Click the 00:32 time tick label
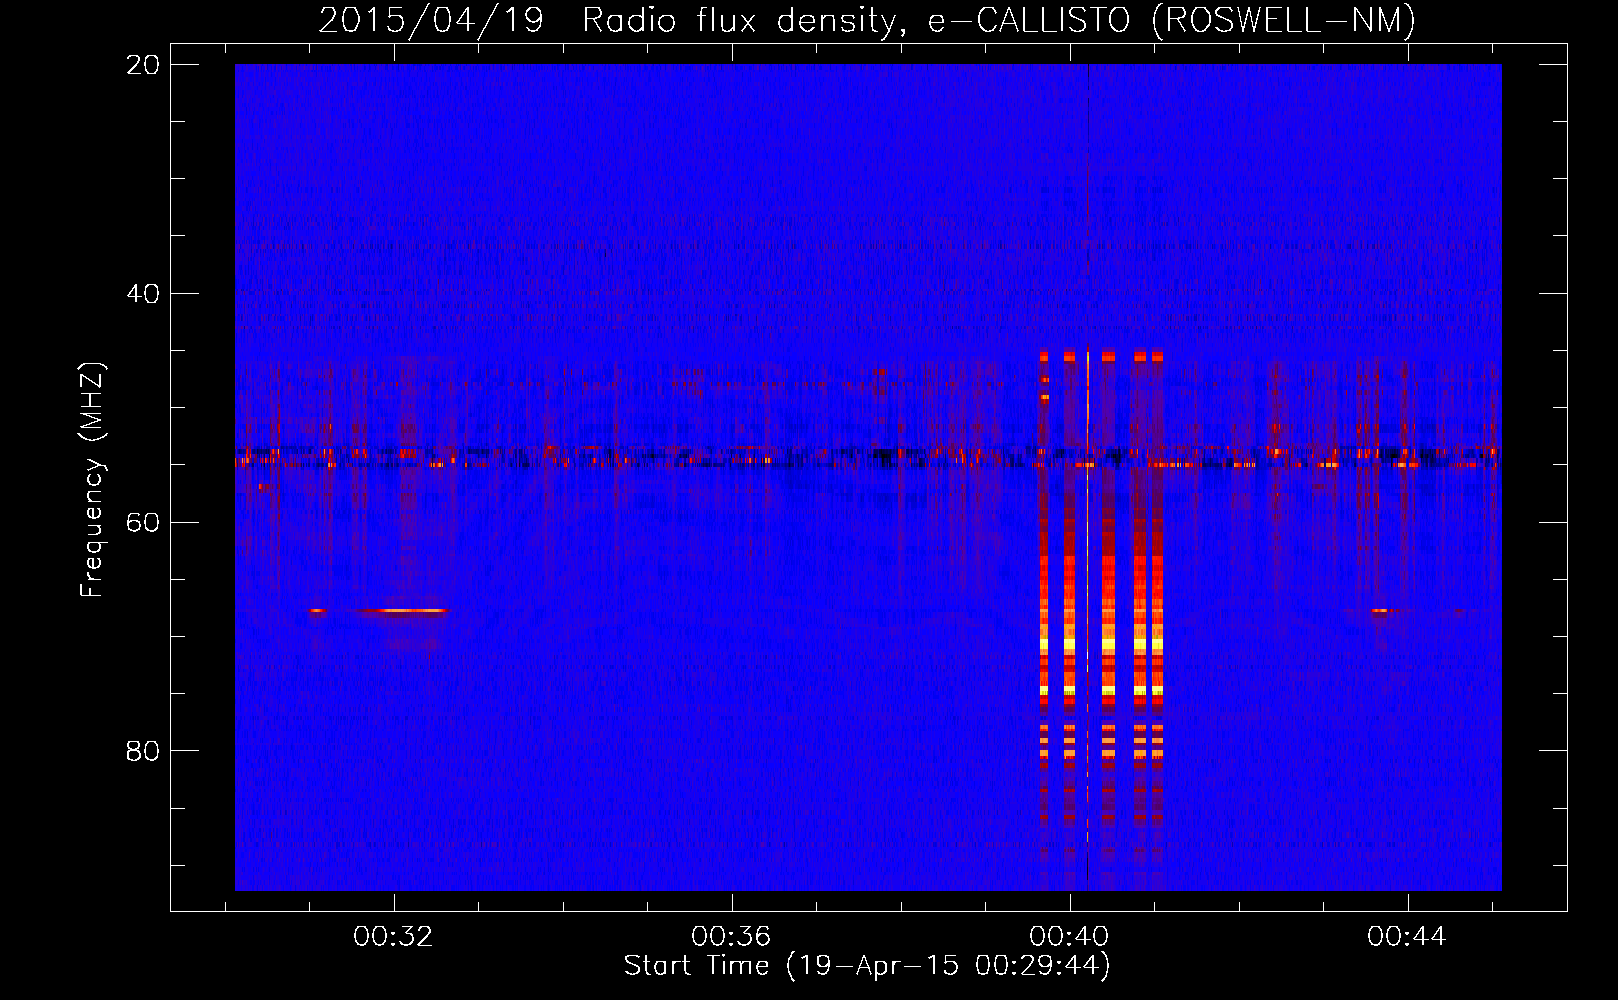 coord(393,937)
